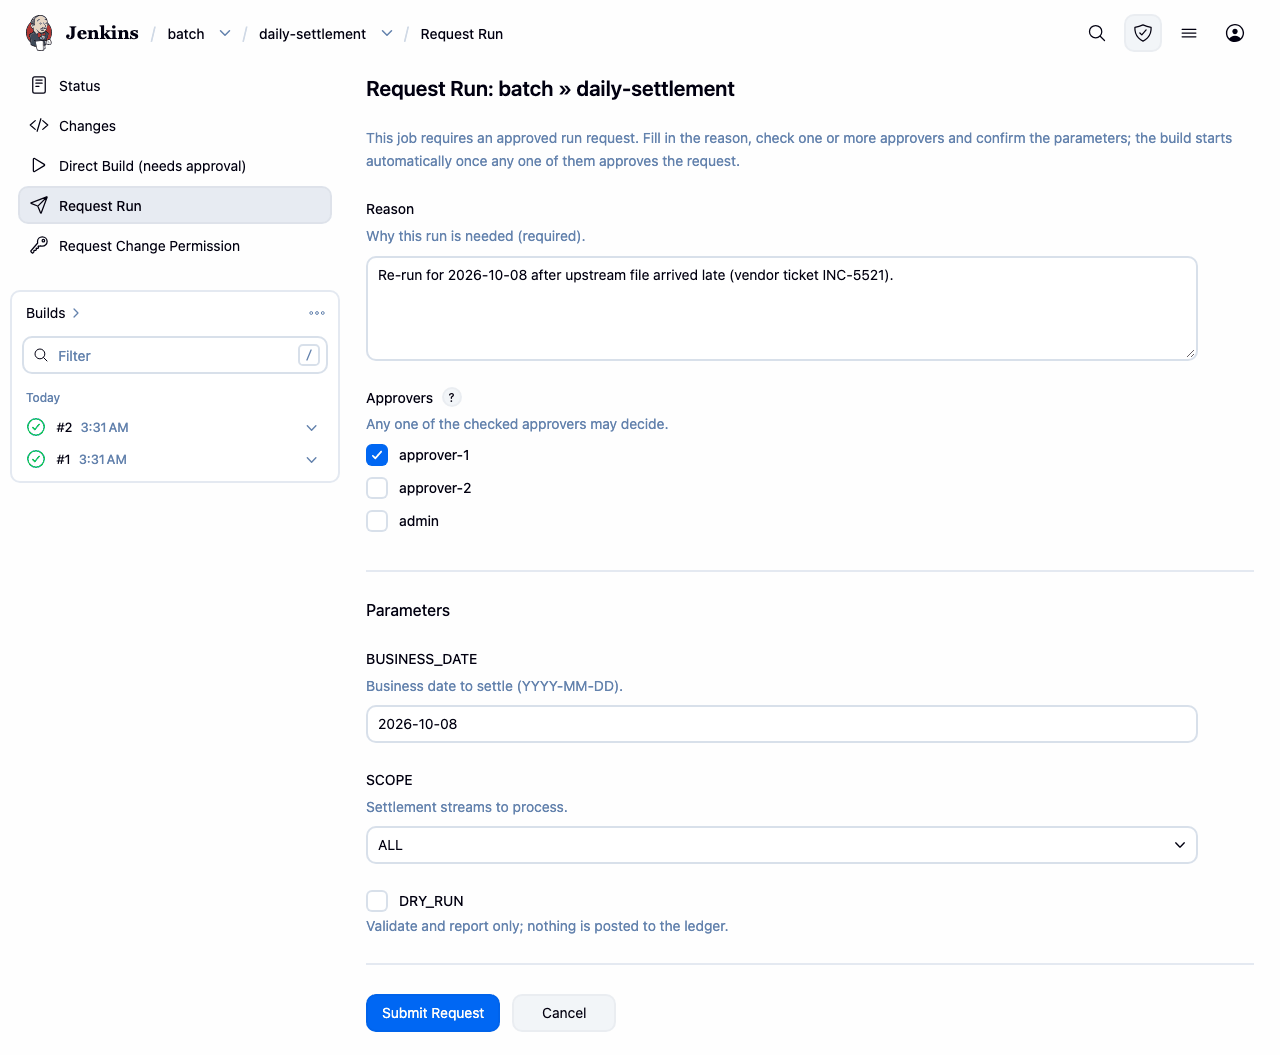The image size is (1280, 1055).
Task: Expand build #1 dropdown chevron
Action: coord(312,460)
